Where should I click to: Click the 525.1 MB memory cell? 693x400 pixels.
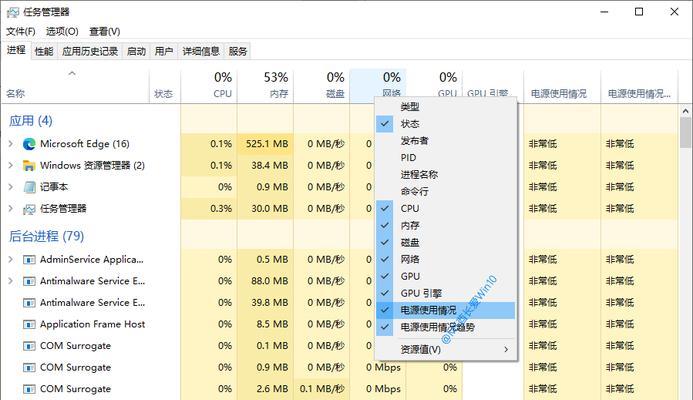pos(265,144)
